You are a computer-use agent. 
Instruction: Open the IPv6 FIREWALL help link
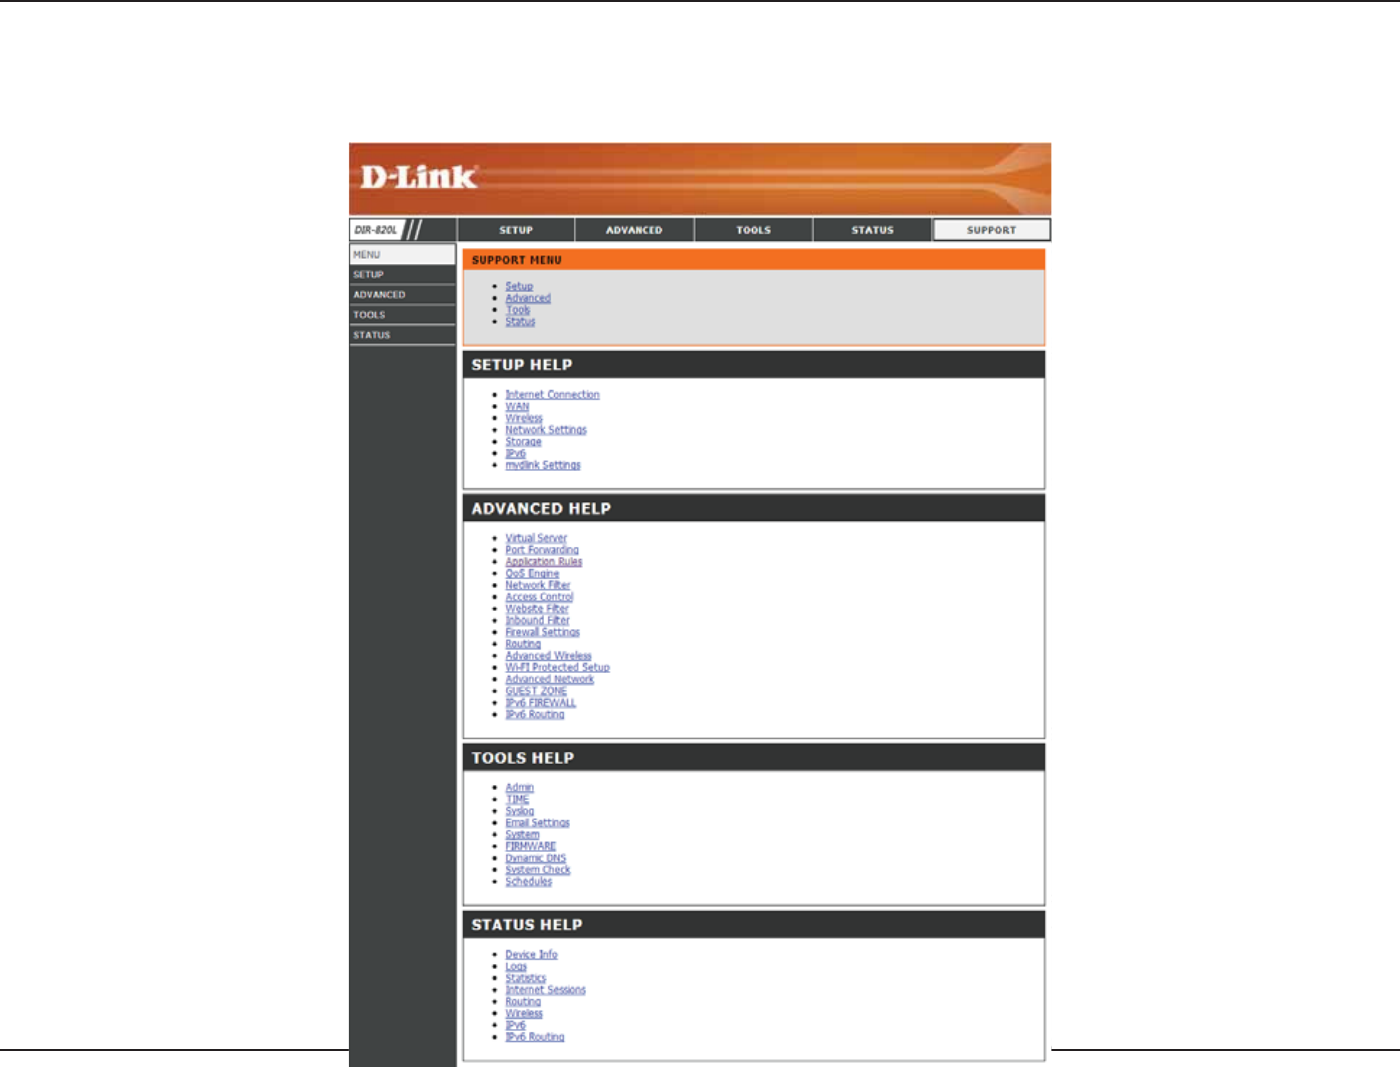[x=541, y=703]
